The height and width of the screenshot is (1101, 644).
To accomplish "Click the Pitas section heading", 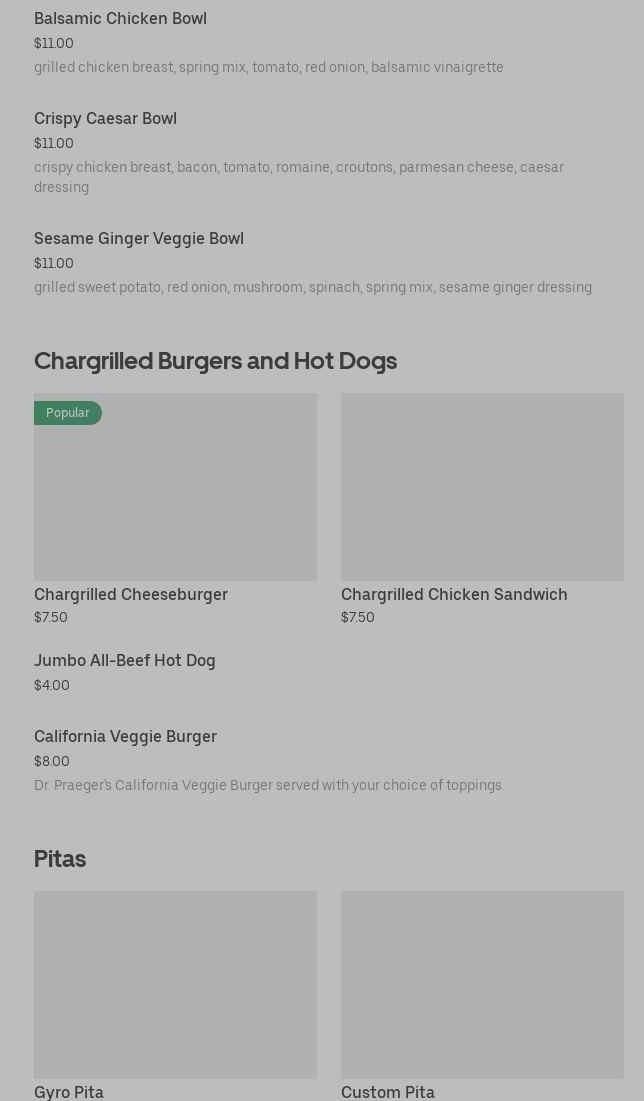I will point(60,859).
